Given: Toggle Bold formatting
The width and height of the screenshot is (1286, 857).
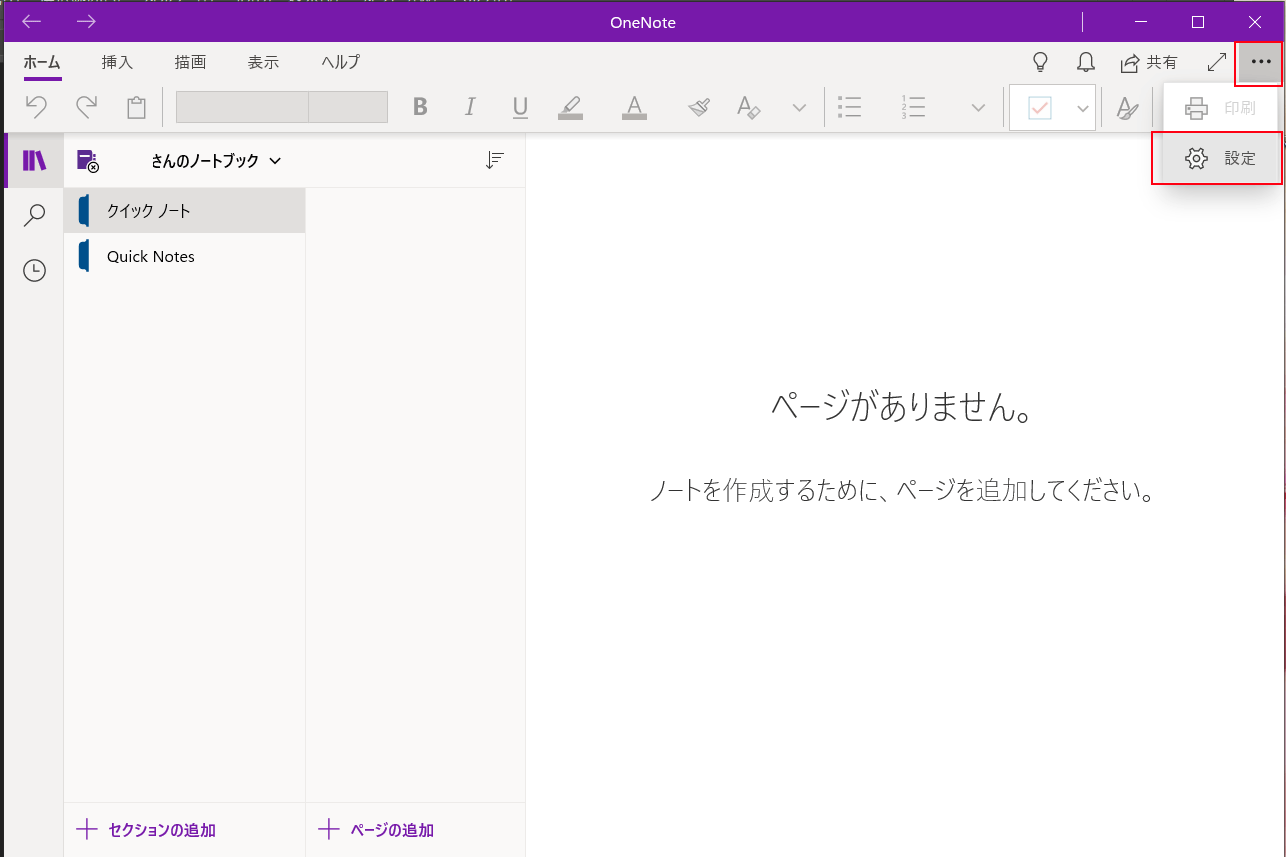Looking at the screenshot, I should pyautogui.click(x=420, y=107).
